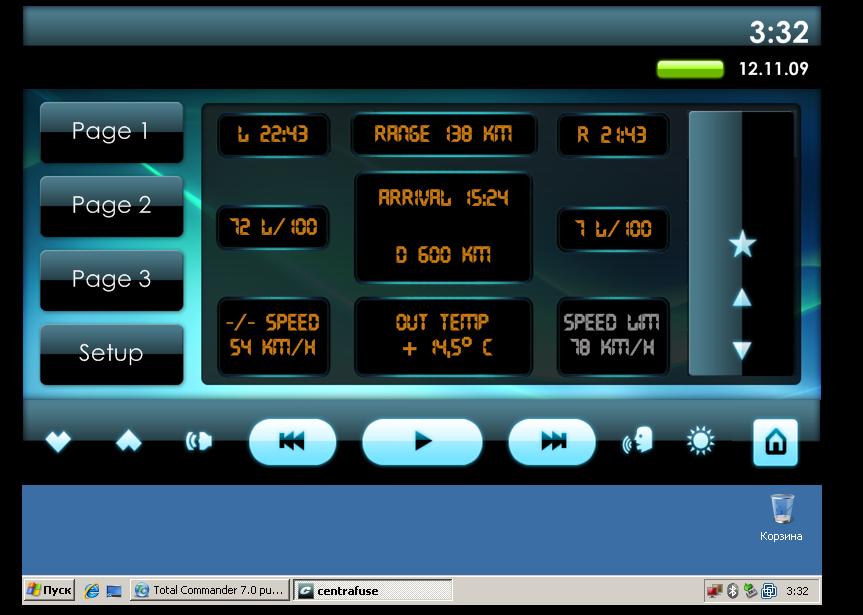The width and height of the screenshot is (863, 615).
Task: Open the Windows Start (Пуск) menu
Action: tap(50, 591)
